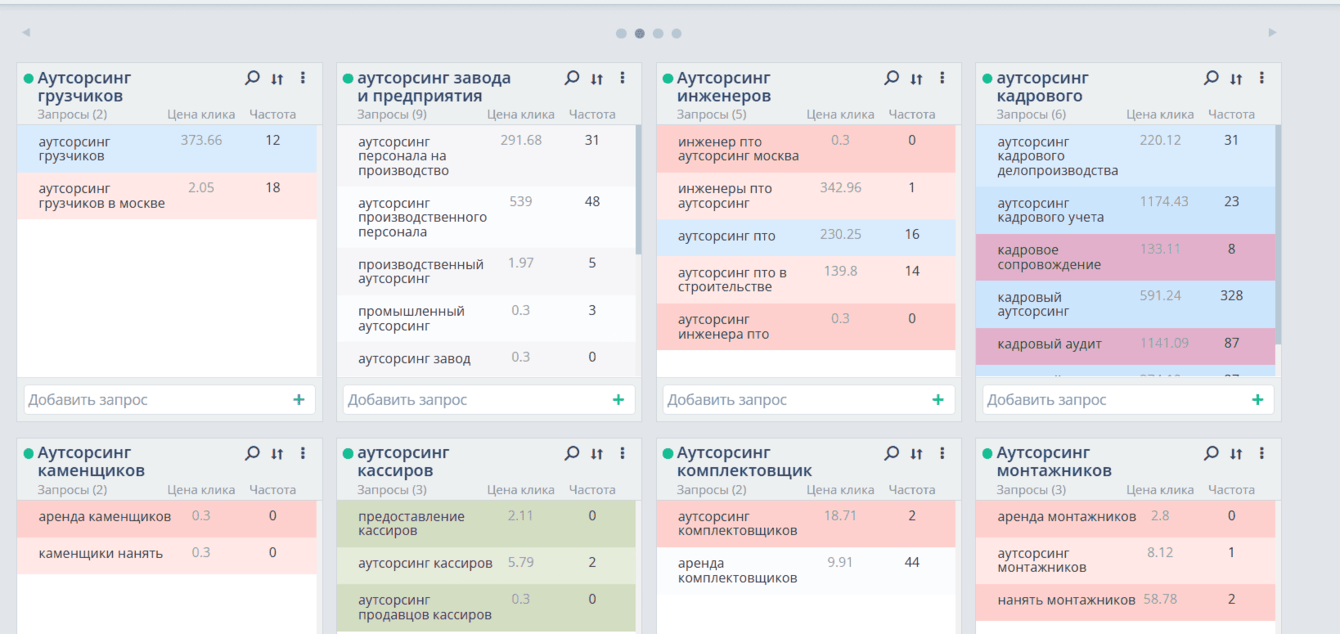Open menu for Аутсорсинг каменщиков group
The height and width of the screenshot is (634, 1340).
(303, 453)
